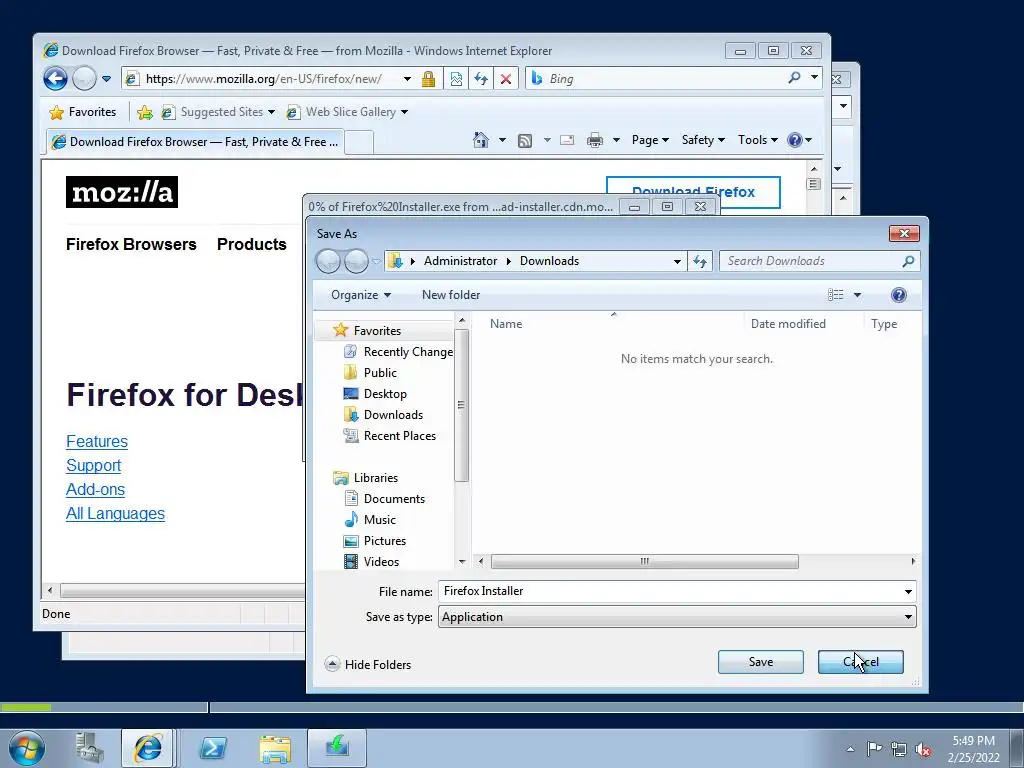Click the red Stop icon in IE
The image size is (1024, 768).
tap(505, 79)
